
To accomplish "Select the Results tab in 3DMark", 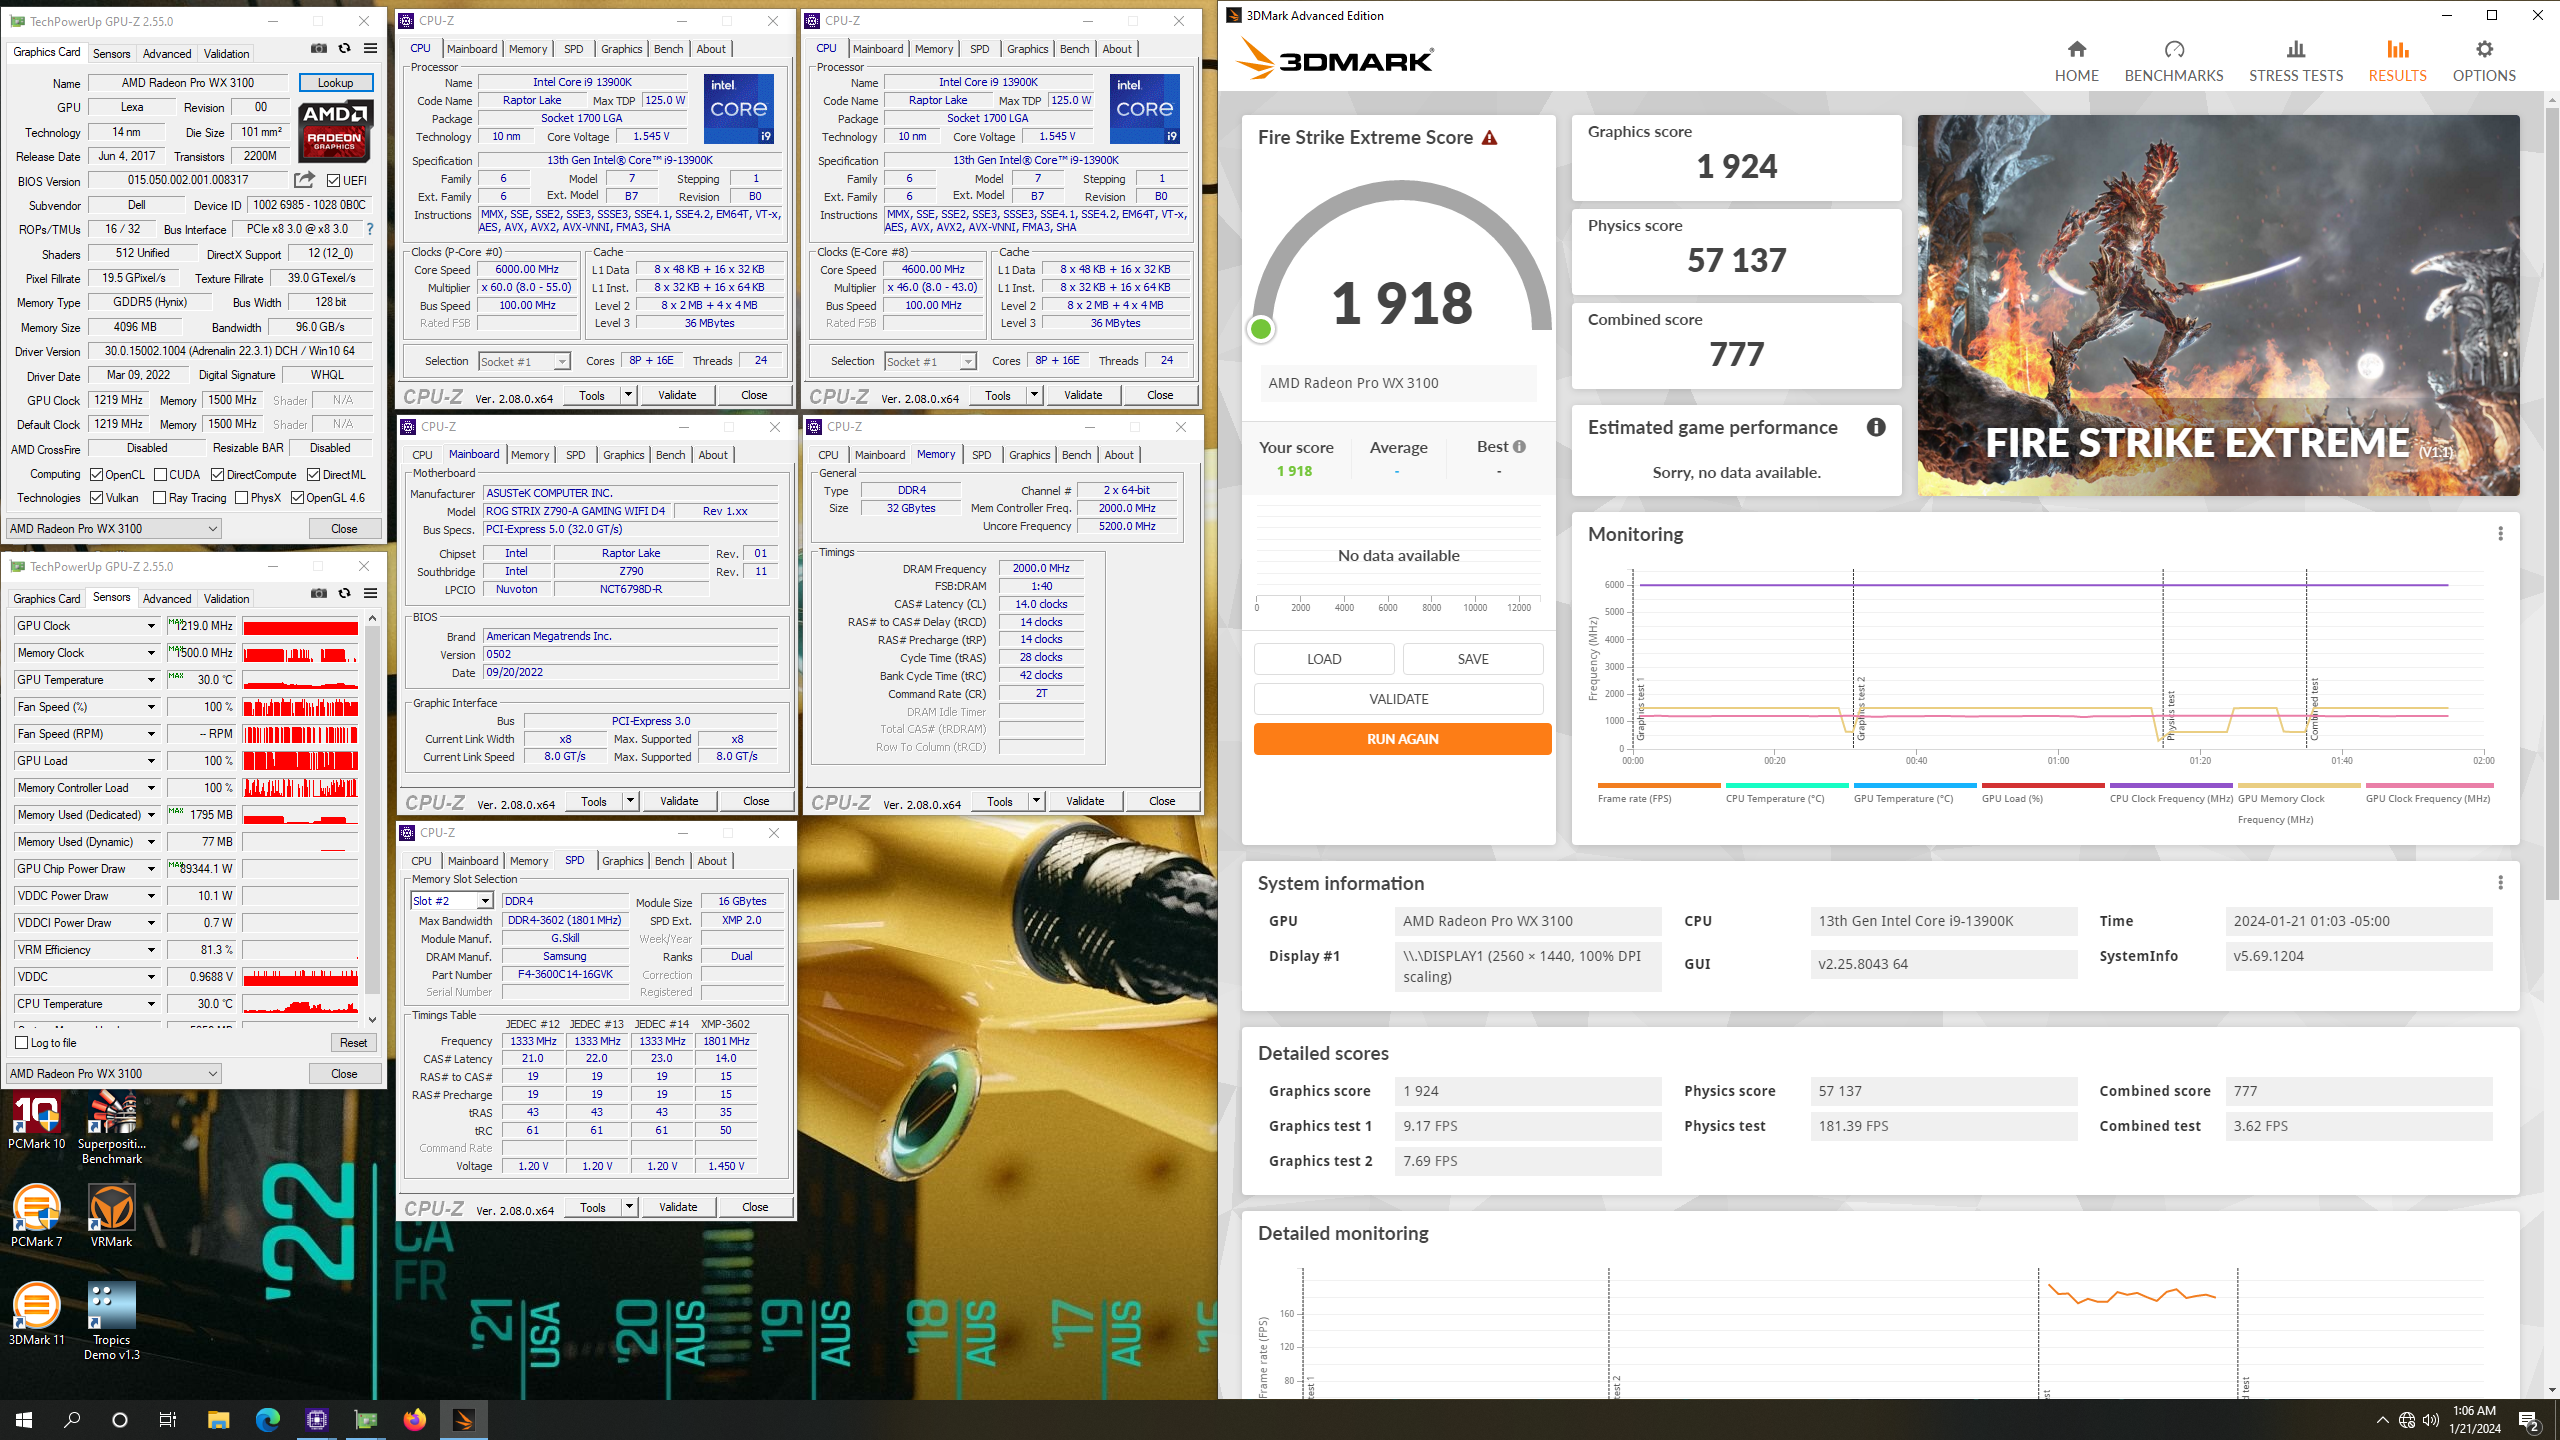I will pos(2397,61).
